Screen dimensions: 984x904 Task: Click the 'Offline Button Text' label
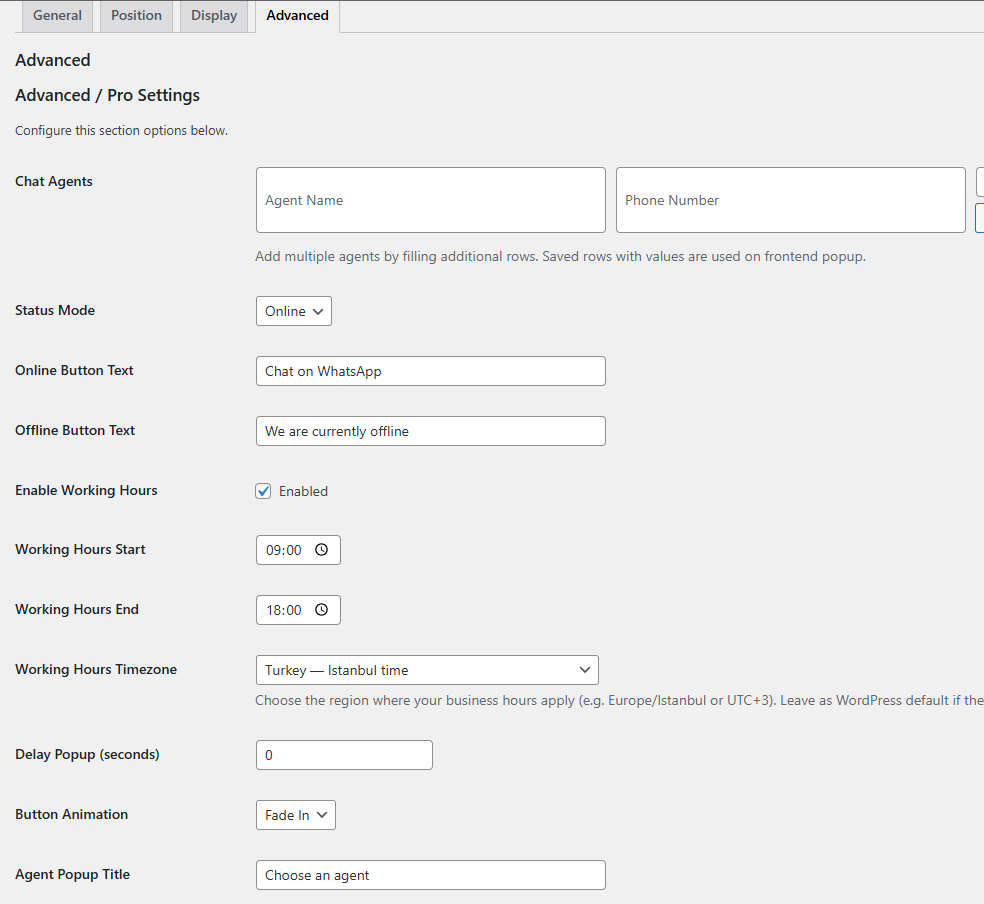click(x=75, y=430)
